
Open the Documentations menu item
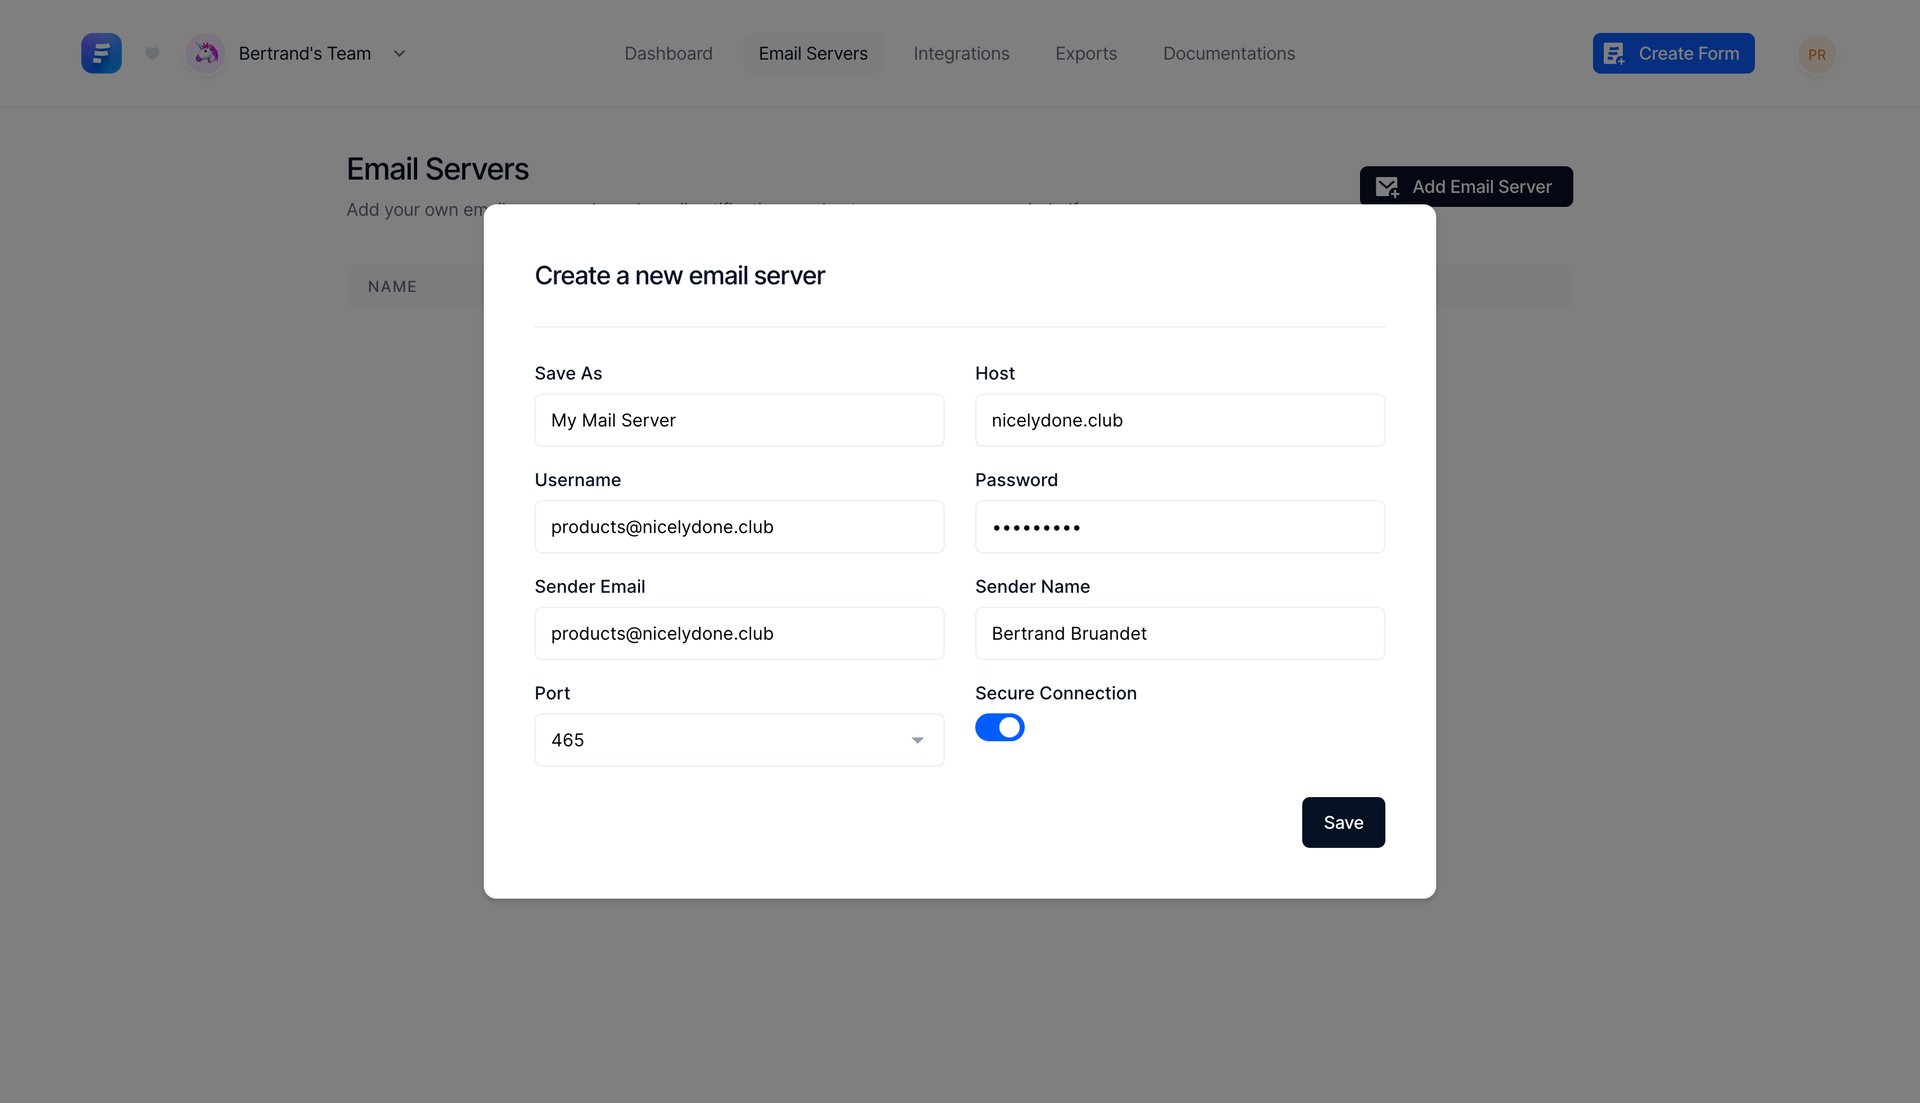1228,53
